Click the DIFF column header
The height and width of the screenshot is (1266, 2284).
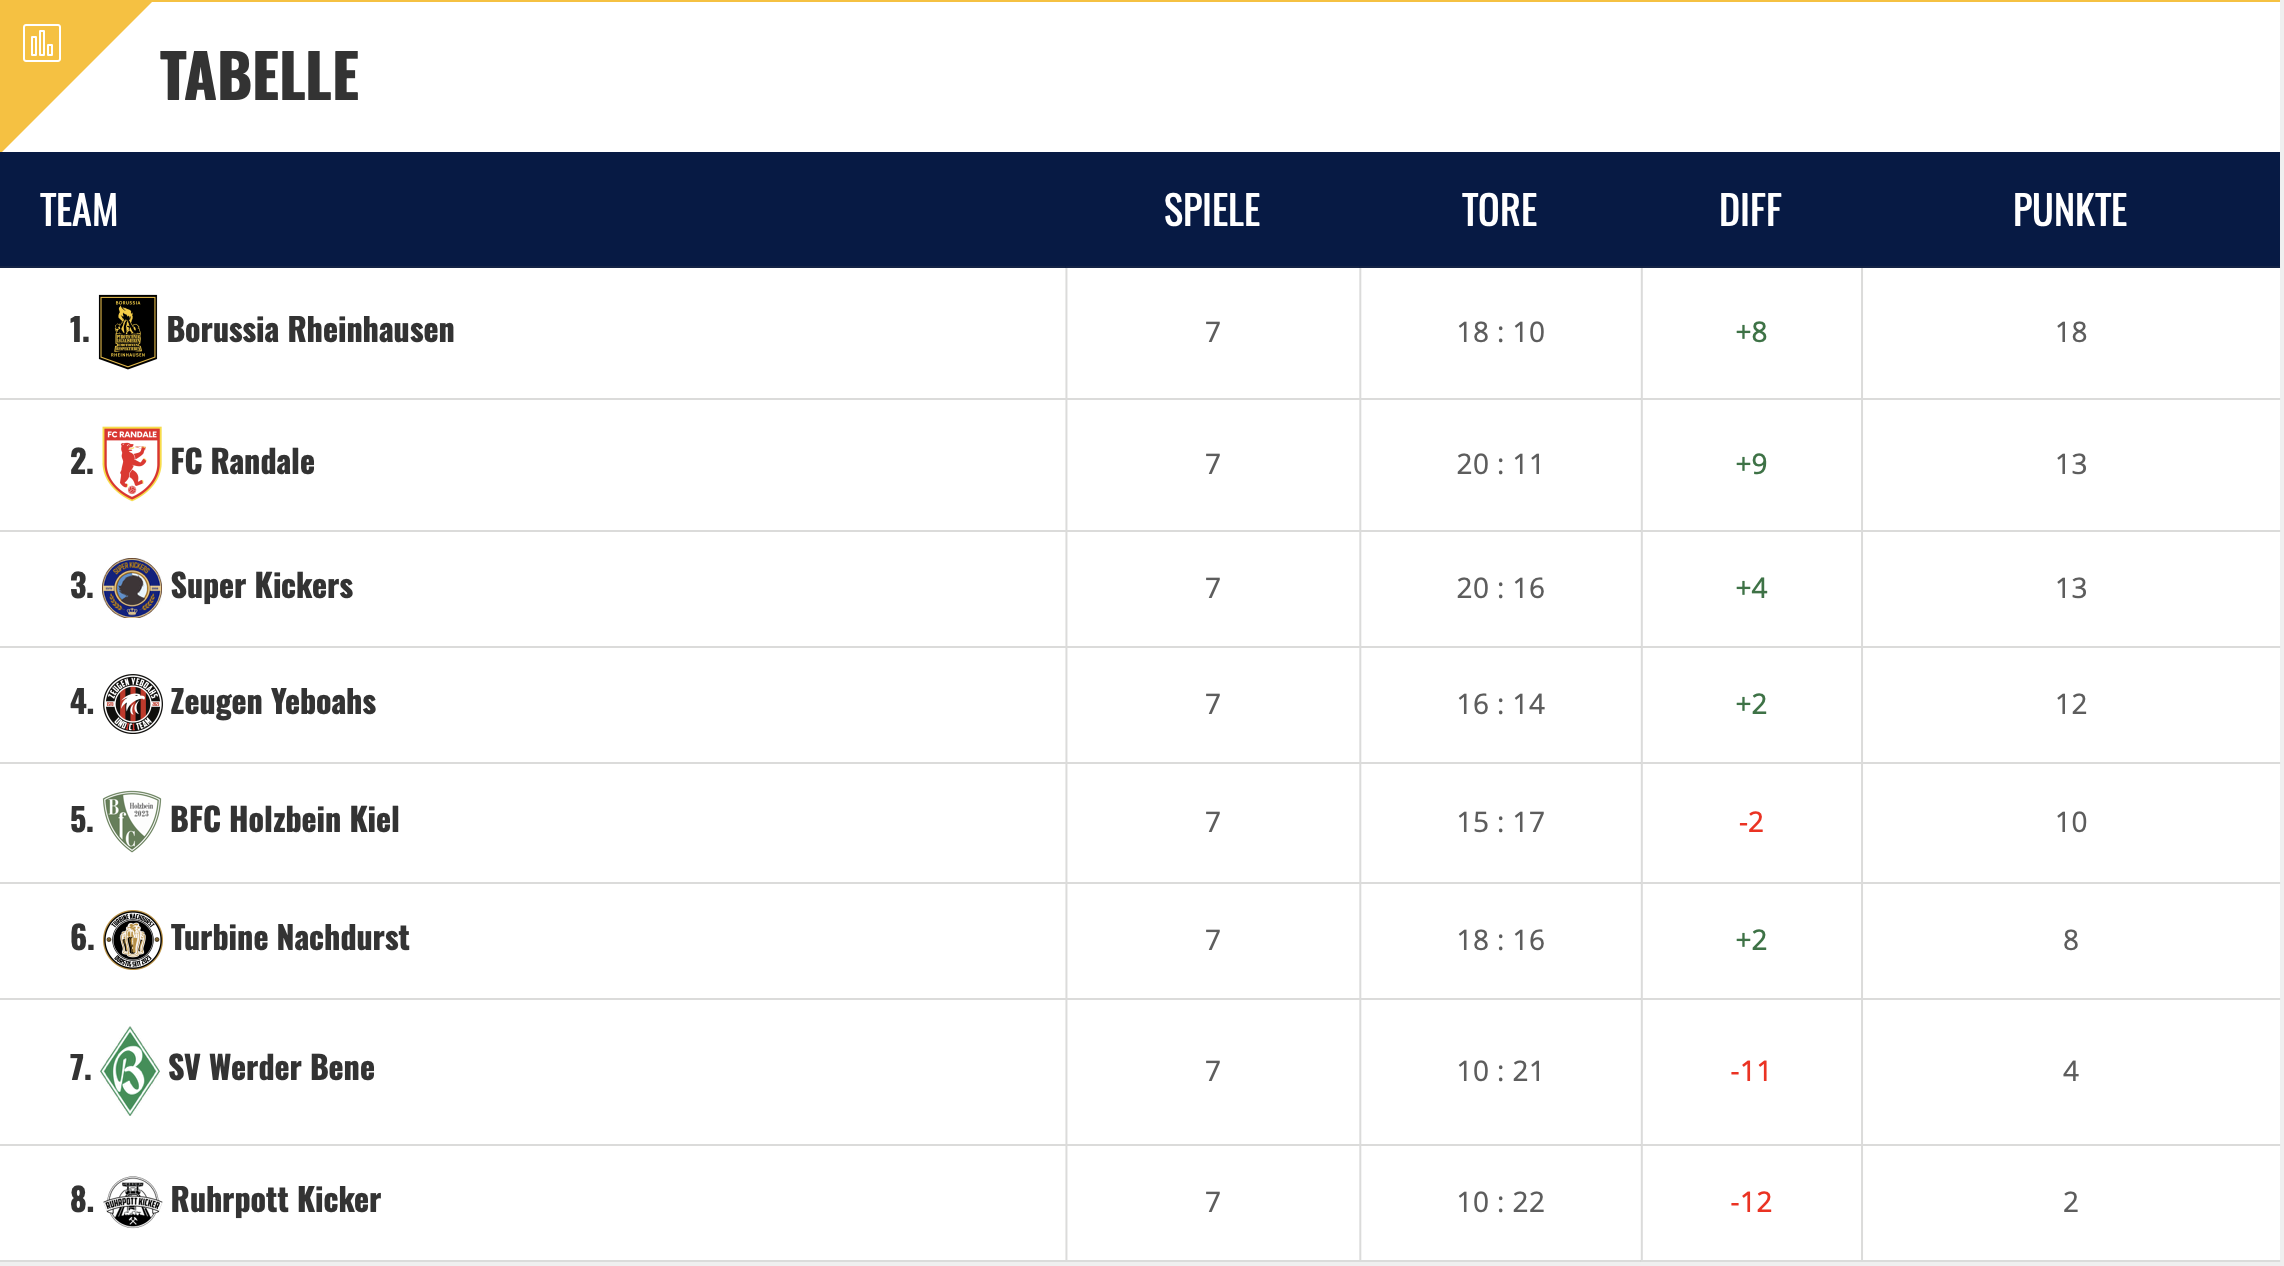(1750, 210)
